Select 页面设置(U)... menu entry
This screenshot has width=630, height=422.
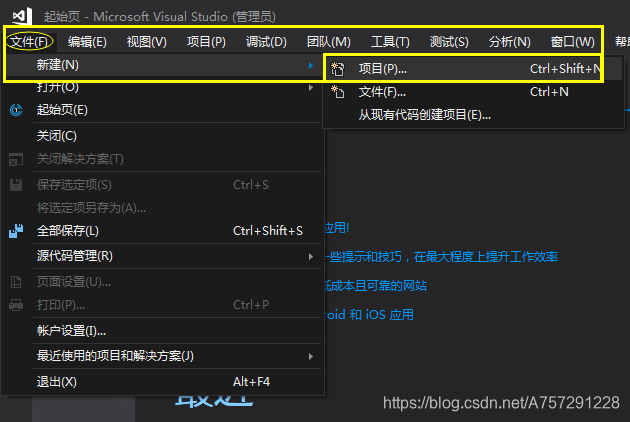(x=162, y=282)
